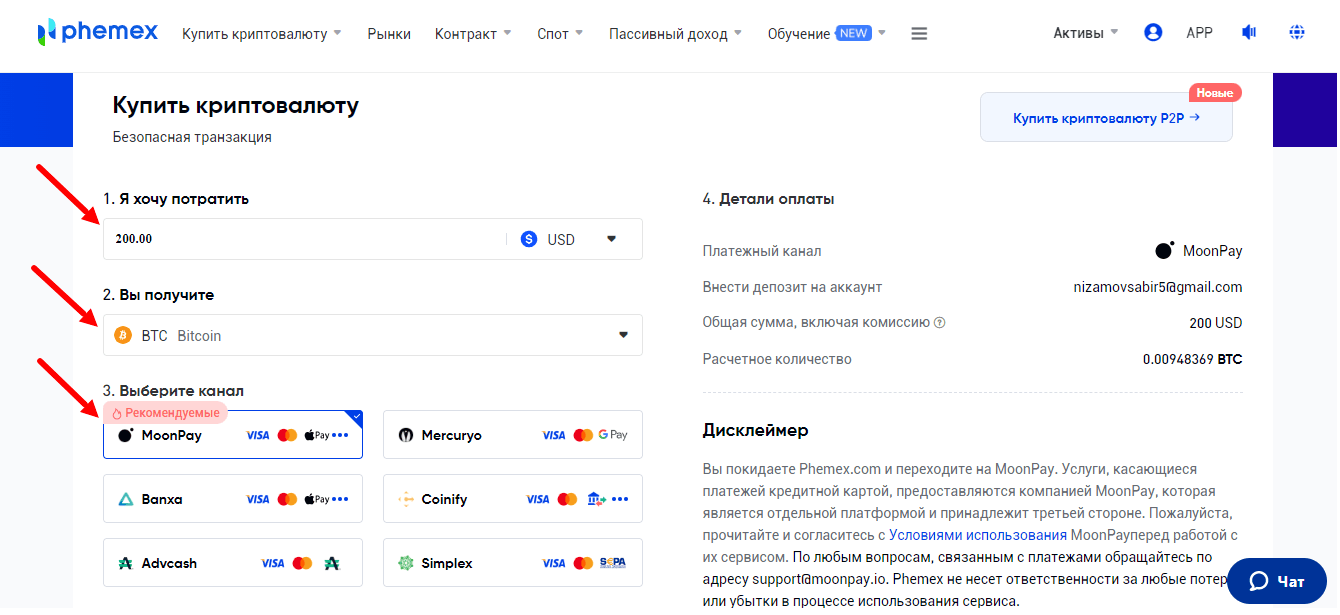Click Купить криптовалюту P2P button
Image resolution: width=1340 pixels, height=615 pixels.
click(1106, 118)
